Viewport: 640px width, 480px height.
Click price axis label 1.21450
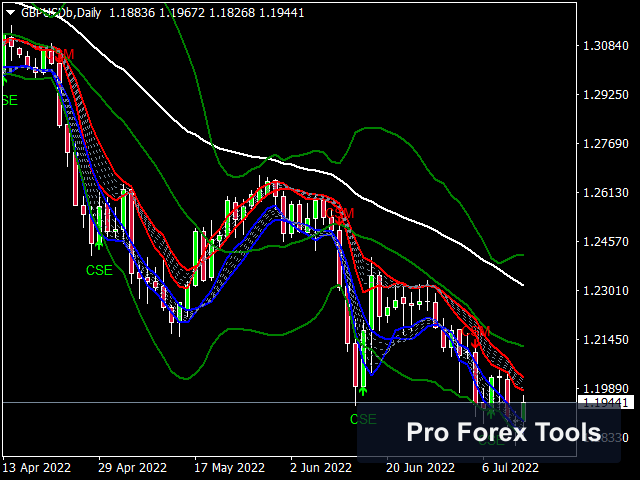[606, 340]
